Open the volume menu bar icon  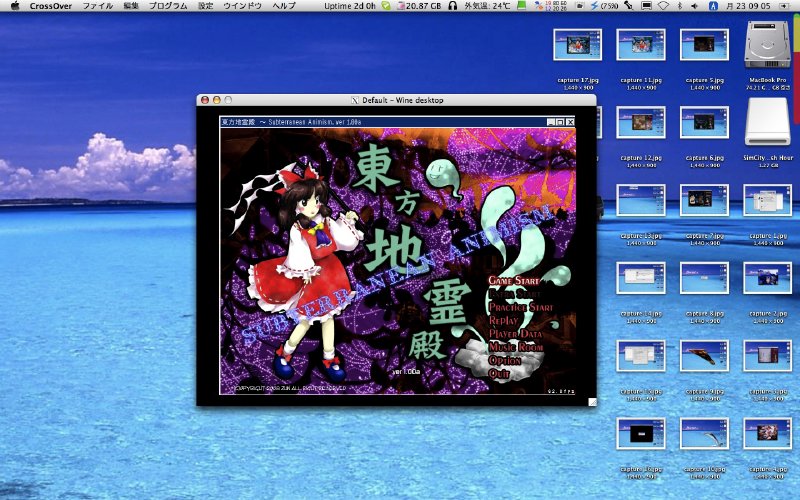694,6
